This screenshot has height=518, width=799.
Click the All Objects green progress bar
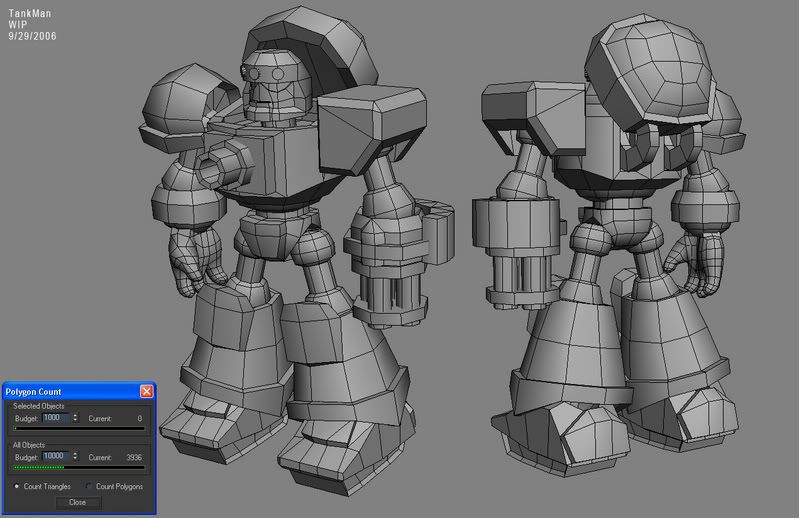pyautogui.click(x=79, y=467)
